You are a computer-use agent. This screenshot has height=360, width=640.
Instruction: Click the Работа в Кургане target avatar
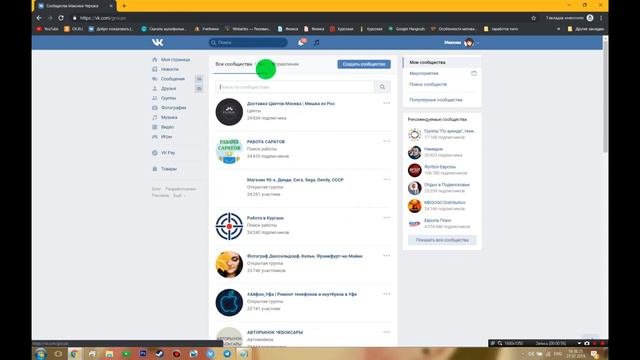[229, 226]
